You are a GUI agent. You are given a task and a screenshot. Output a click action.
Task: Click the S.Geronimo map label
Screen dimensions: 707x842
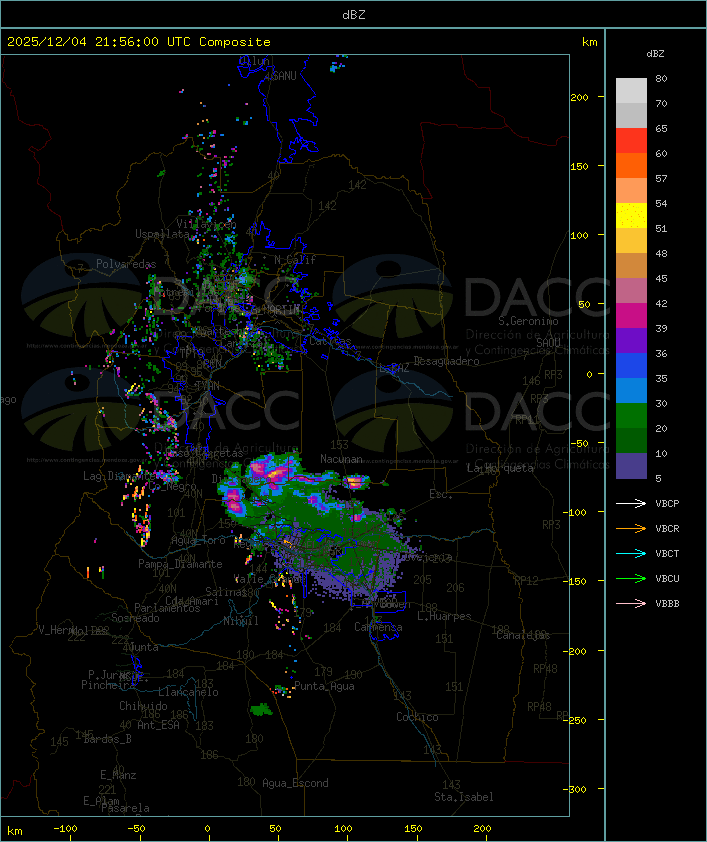pos(528,321)
